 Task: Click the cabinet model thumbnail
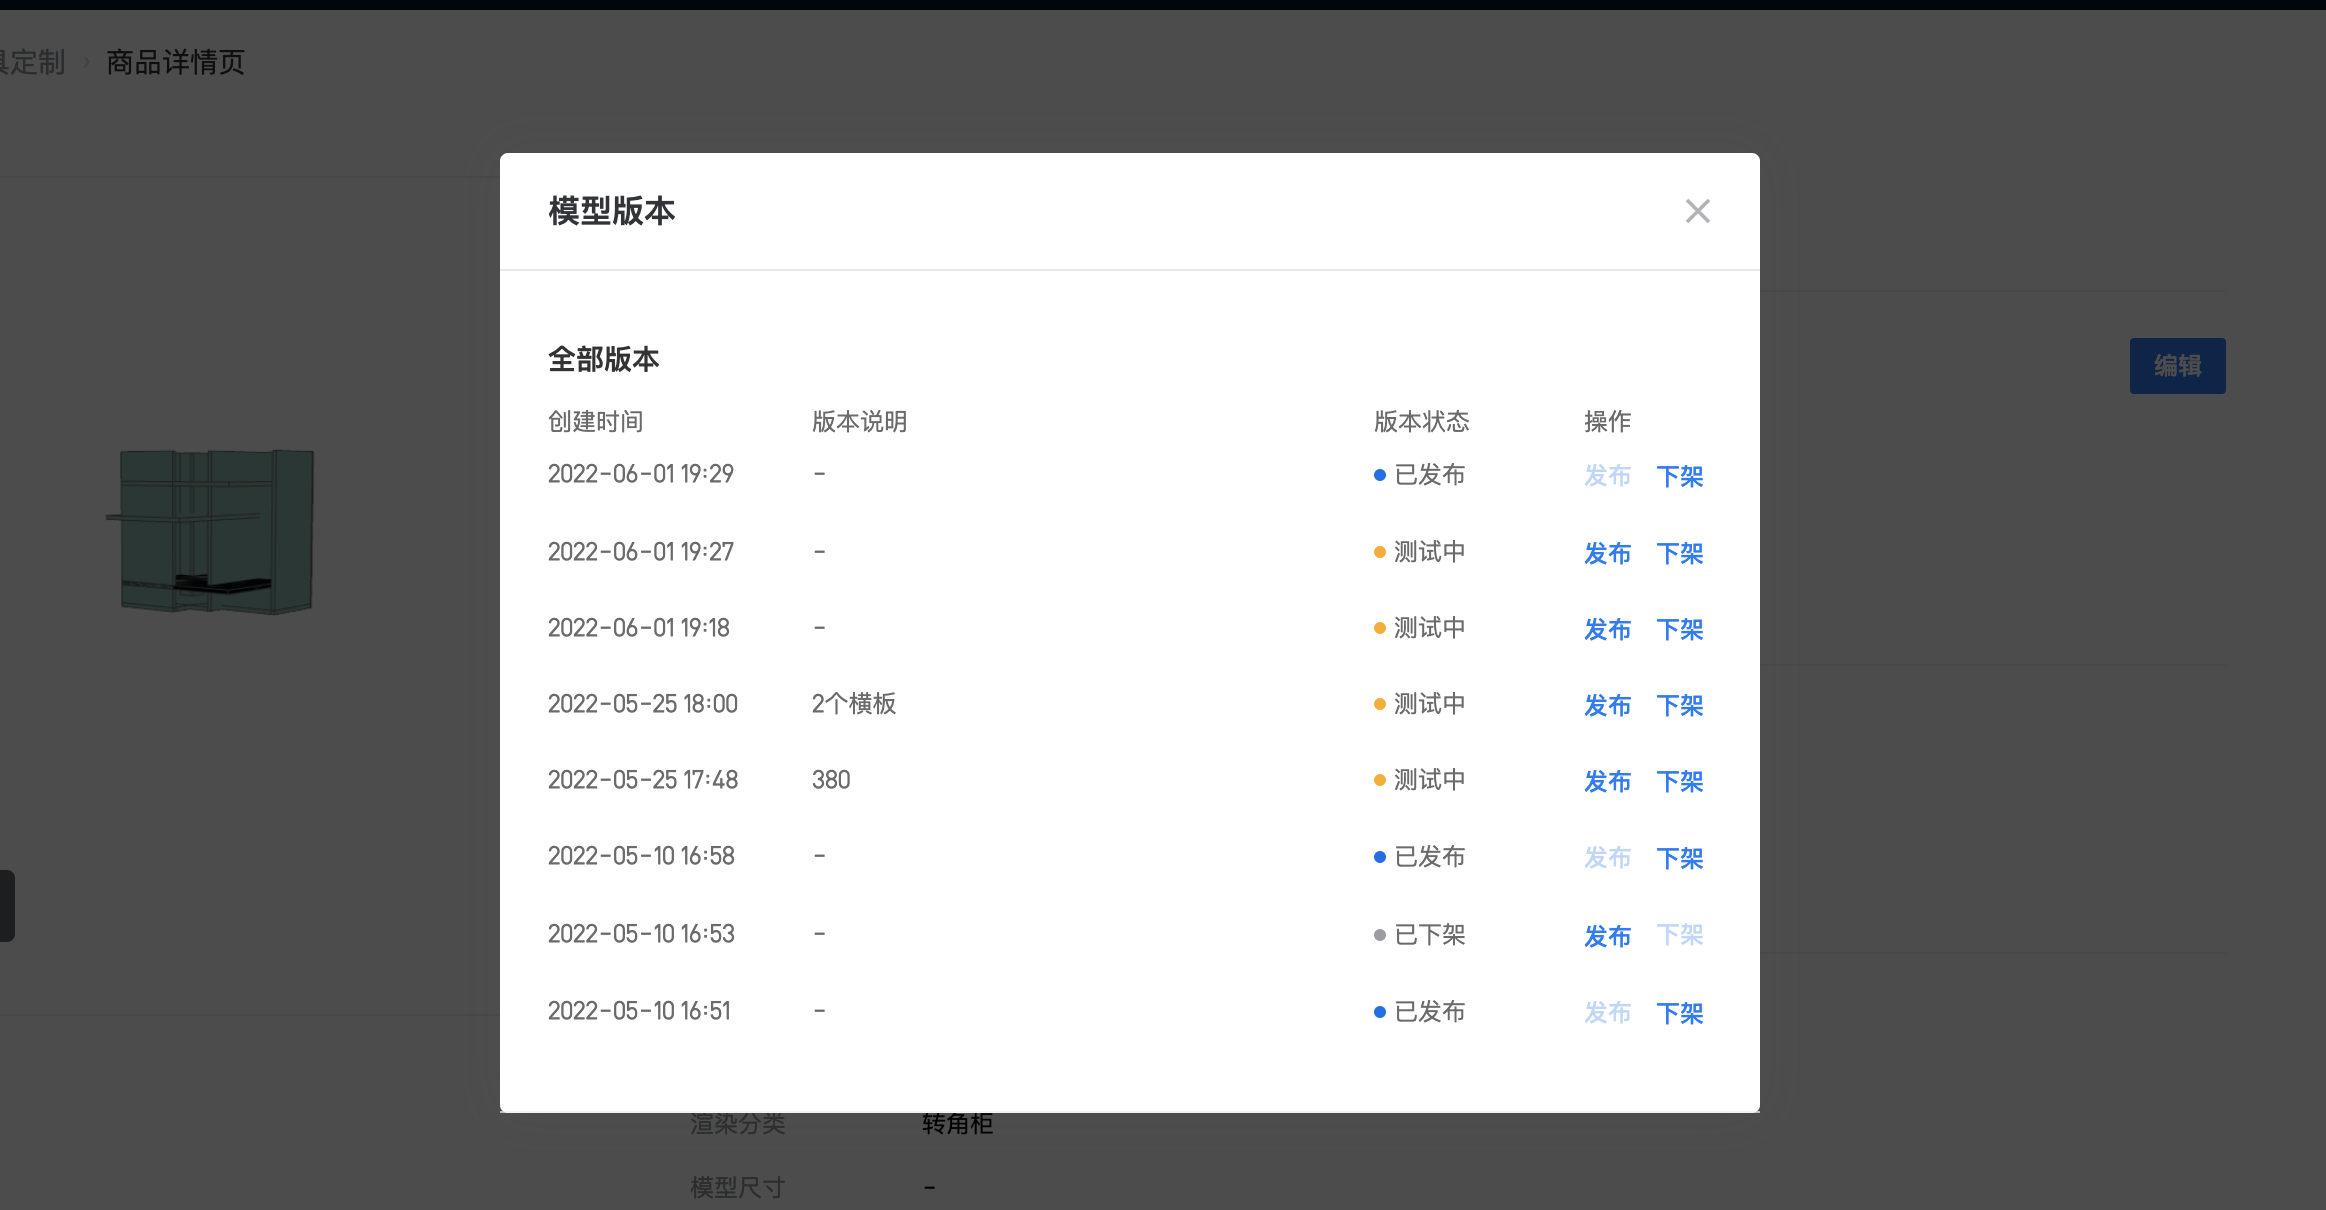(211, 530)
